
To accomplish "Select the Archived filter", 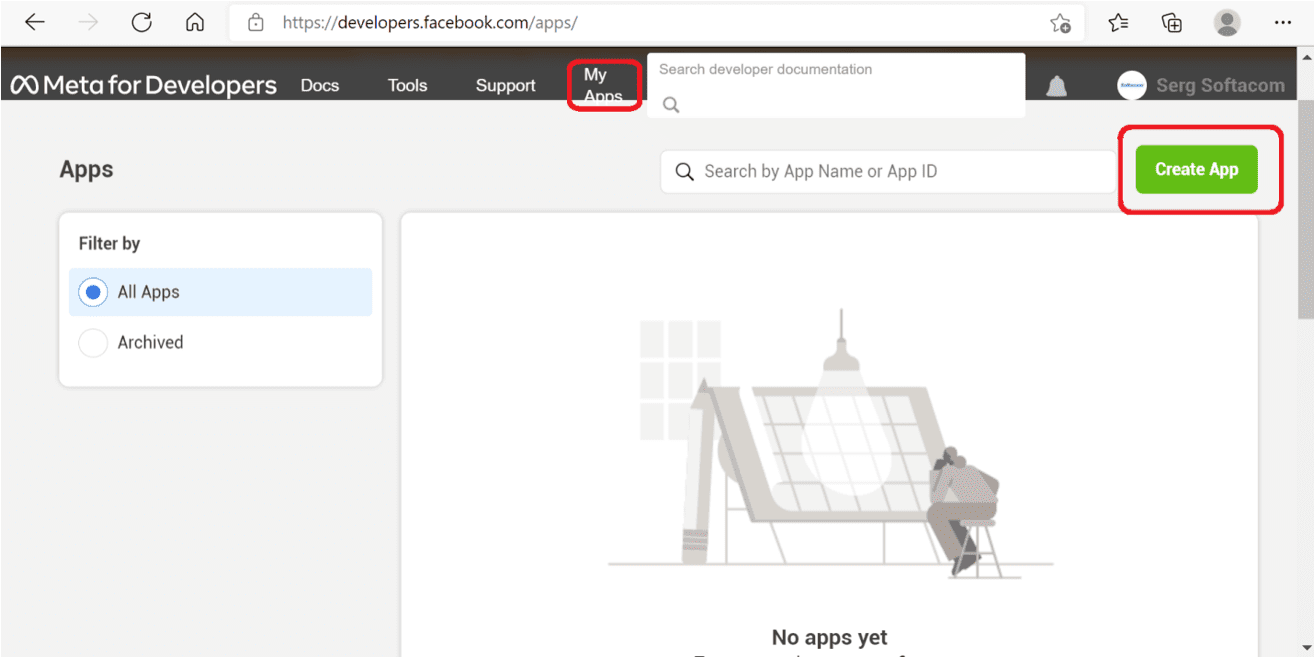I will [x=220, y=342].
